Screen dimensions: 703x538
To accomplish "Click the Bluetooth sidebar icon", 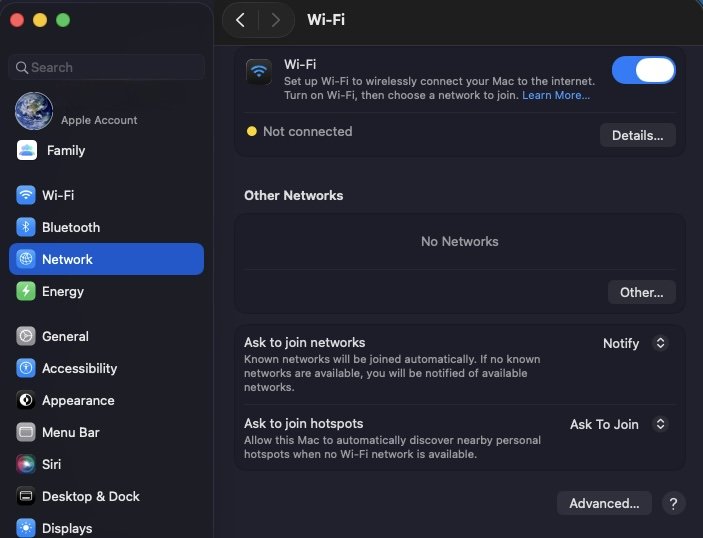I will click(x=26, y=227).
